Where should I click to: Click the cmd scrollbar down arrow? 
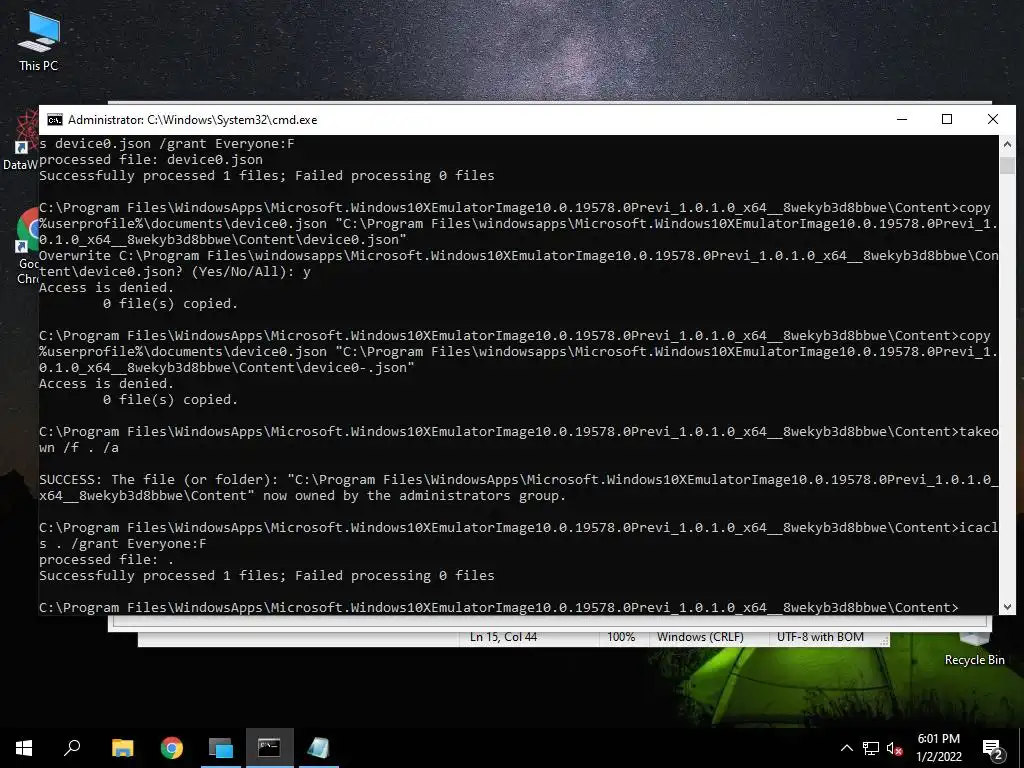coord(1007,607)
